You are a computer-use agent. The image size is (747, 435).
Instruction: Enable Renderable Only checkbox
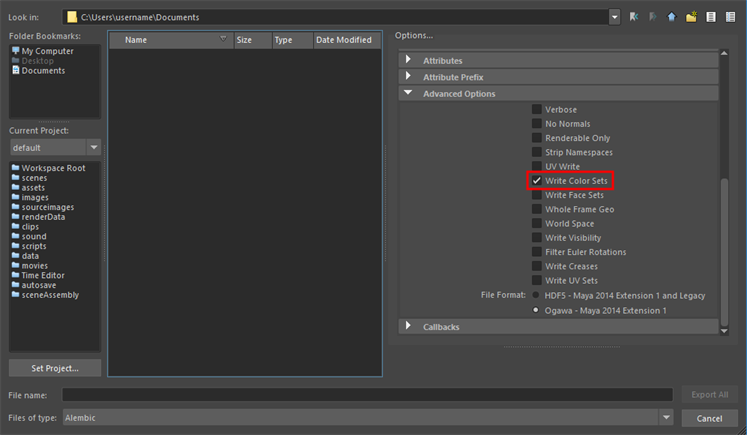click(x=536, y=138)
